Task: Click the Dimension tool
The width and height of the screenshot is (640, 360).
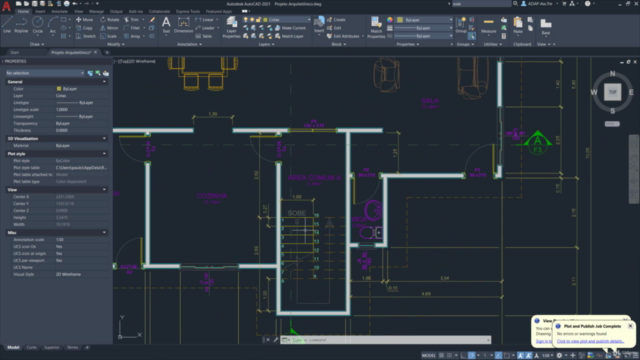Action: tap(184, 24)
